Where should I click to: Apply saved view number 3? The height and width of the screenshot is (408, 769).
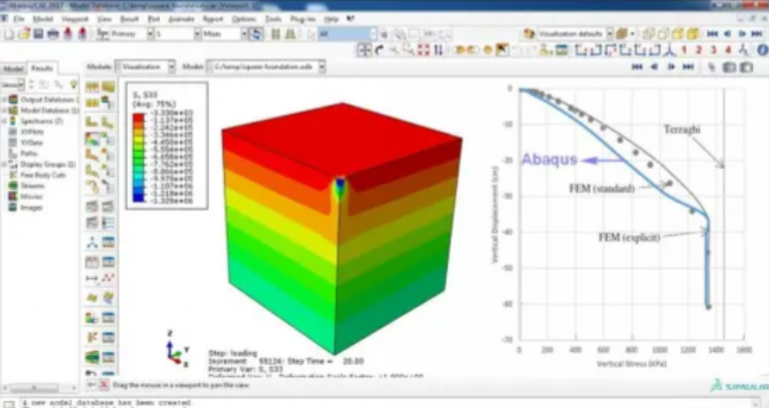coord(714,50)
